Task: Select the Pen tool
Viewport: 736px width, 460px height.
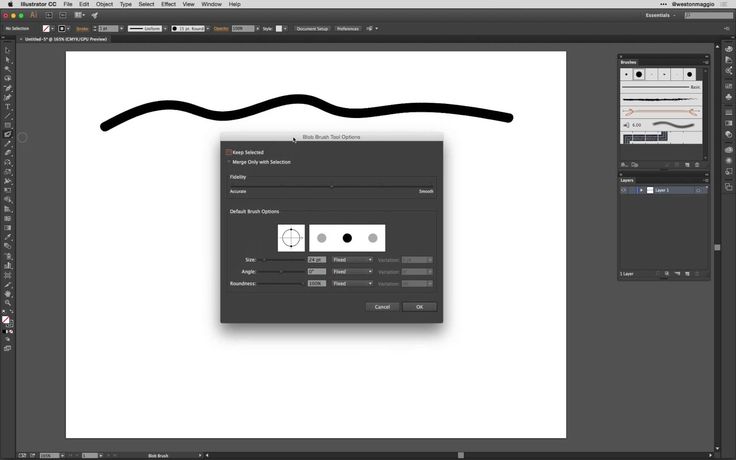Action: coord(8,88)
